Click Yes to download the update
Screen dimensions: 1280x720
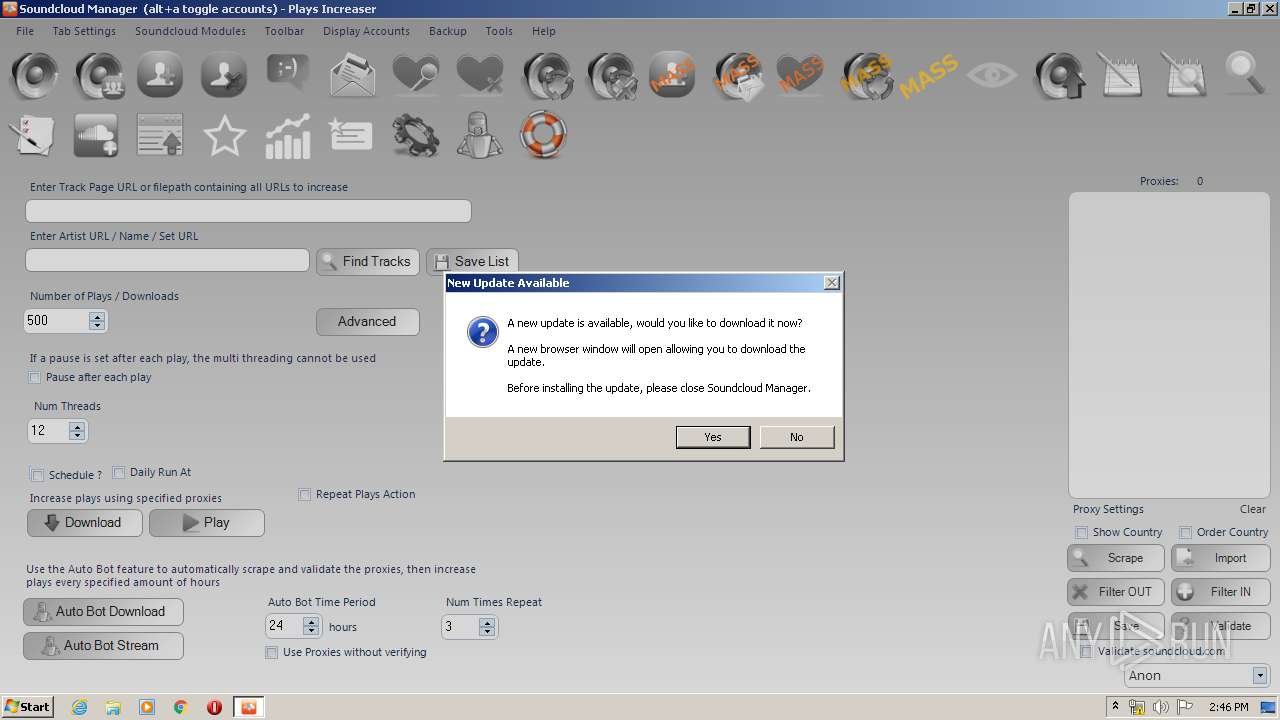(713, 437)
